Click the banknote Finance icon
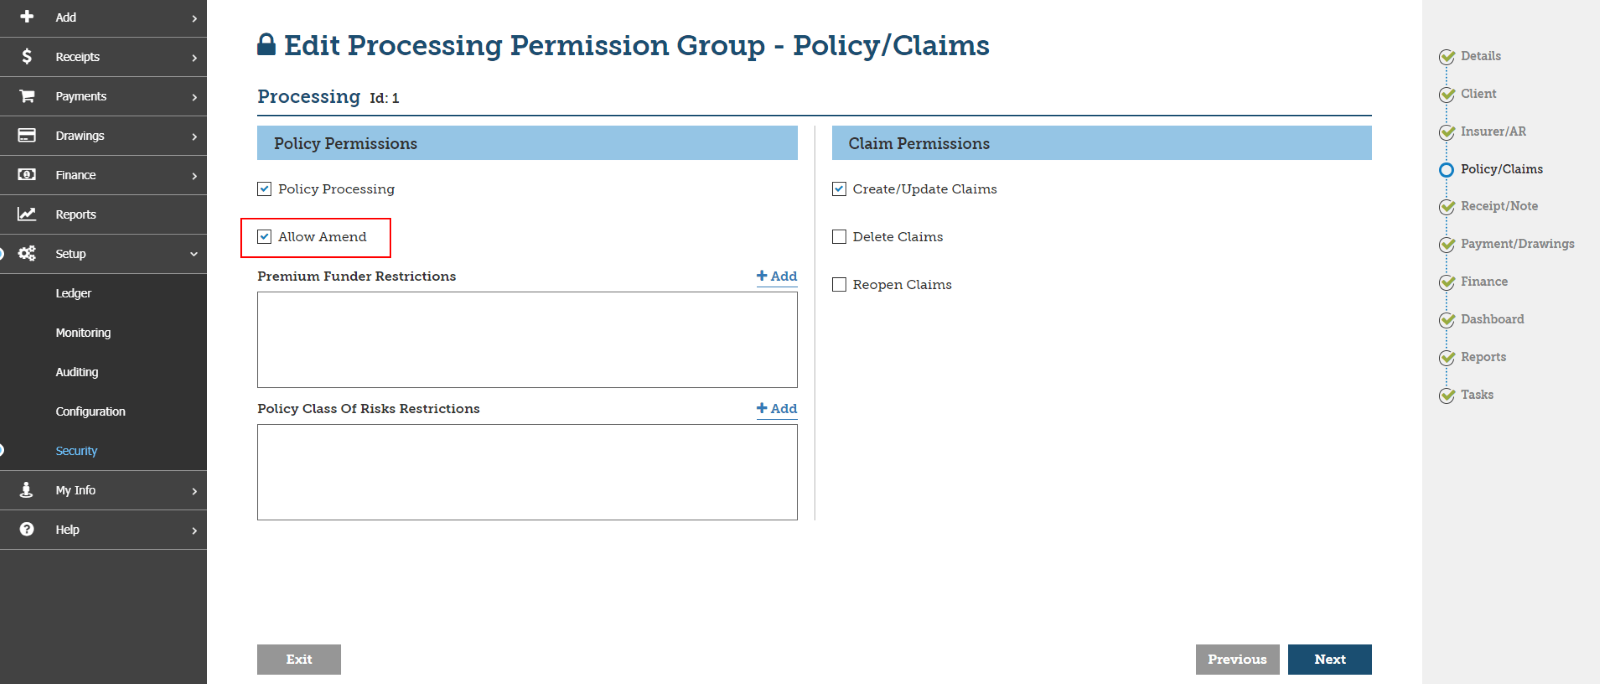Viewport: 1600px width, 684px height. (x=27, y=175)
